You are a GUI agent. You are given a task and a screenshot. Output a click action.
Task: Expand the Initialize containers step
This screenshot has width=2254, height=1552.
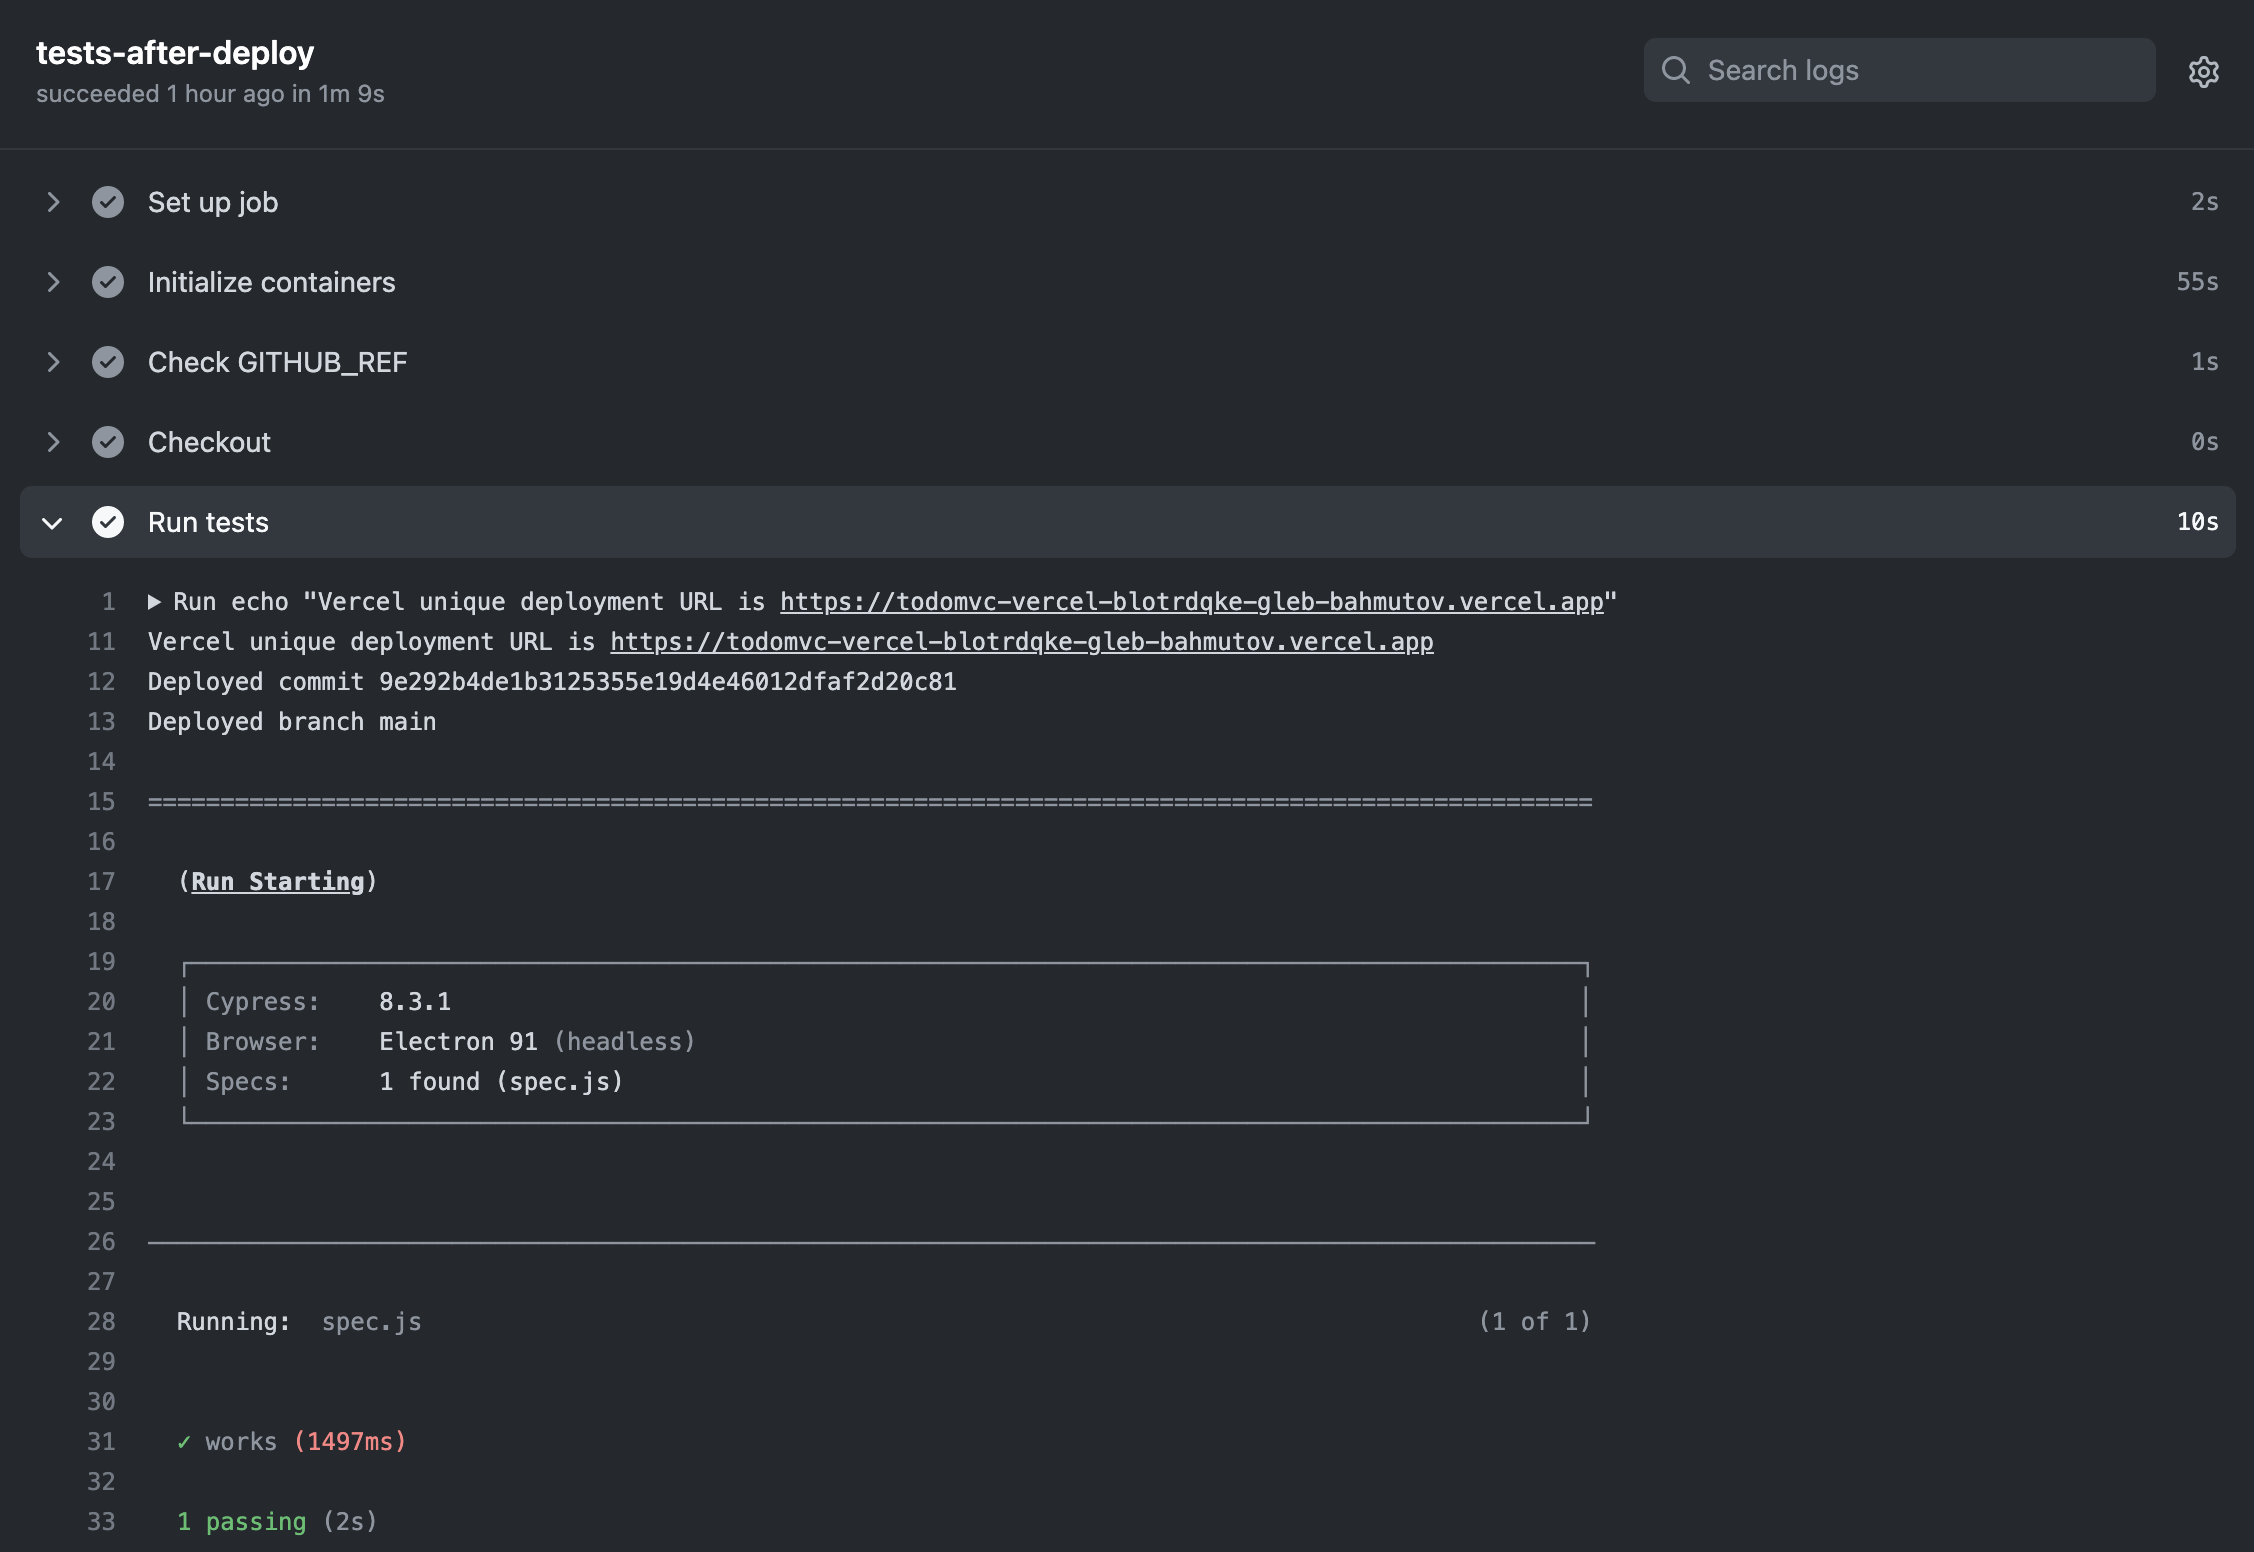53,282
